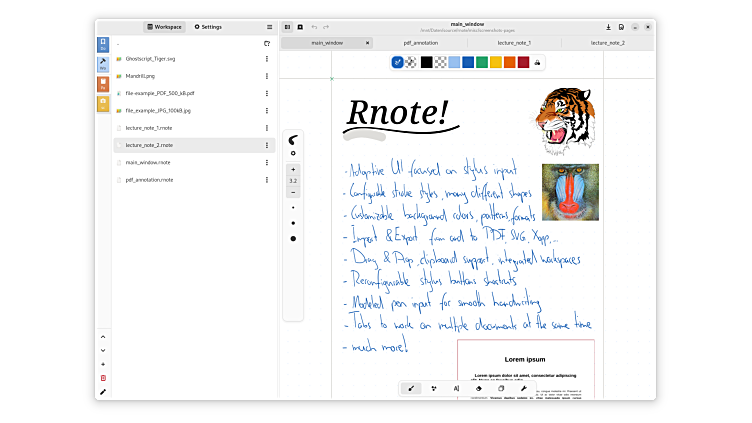Screen dimensions: 752x423
Task: Open options menu for file-example_PDF_500_kB.pdf
Action: [267, 94]
